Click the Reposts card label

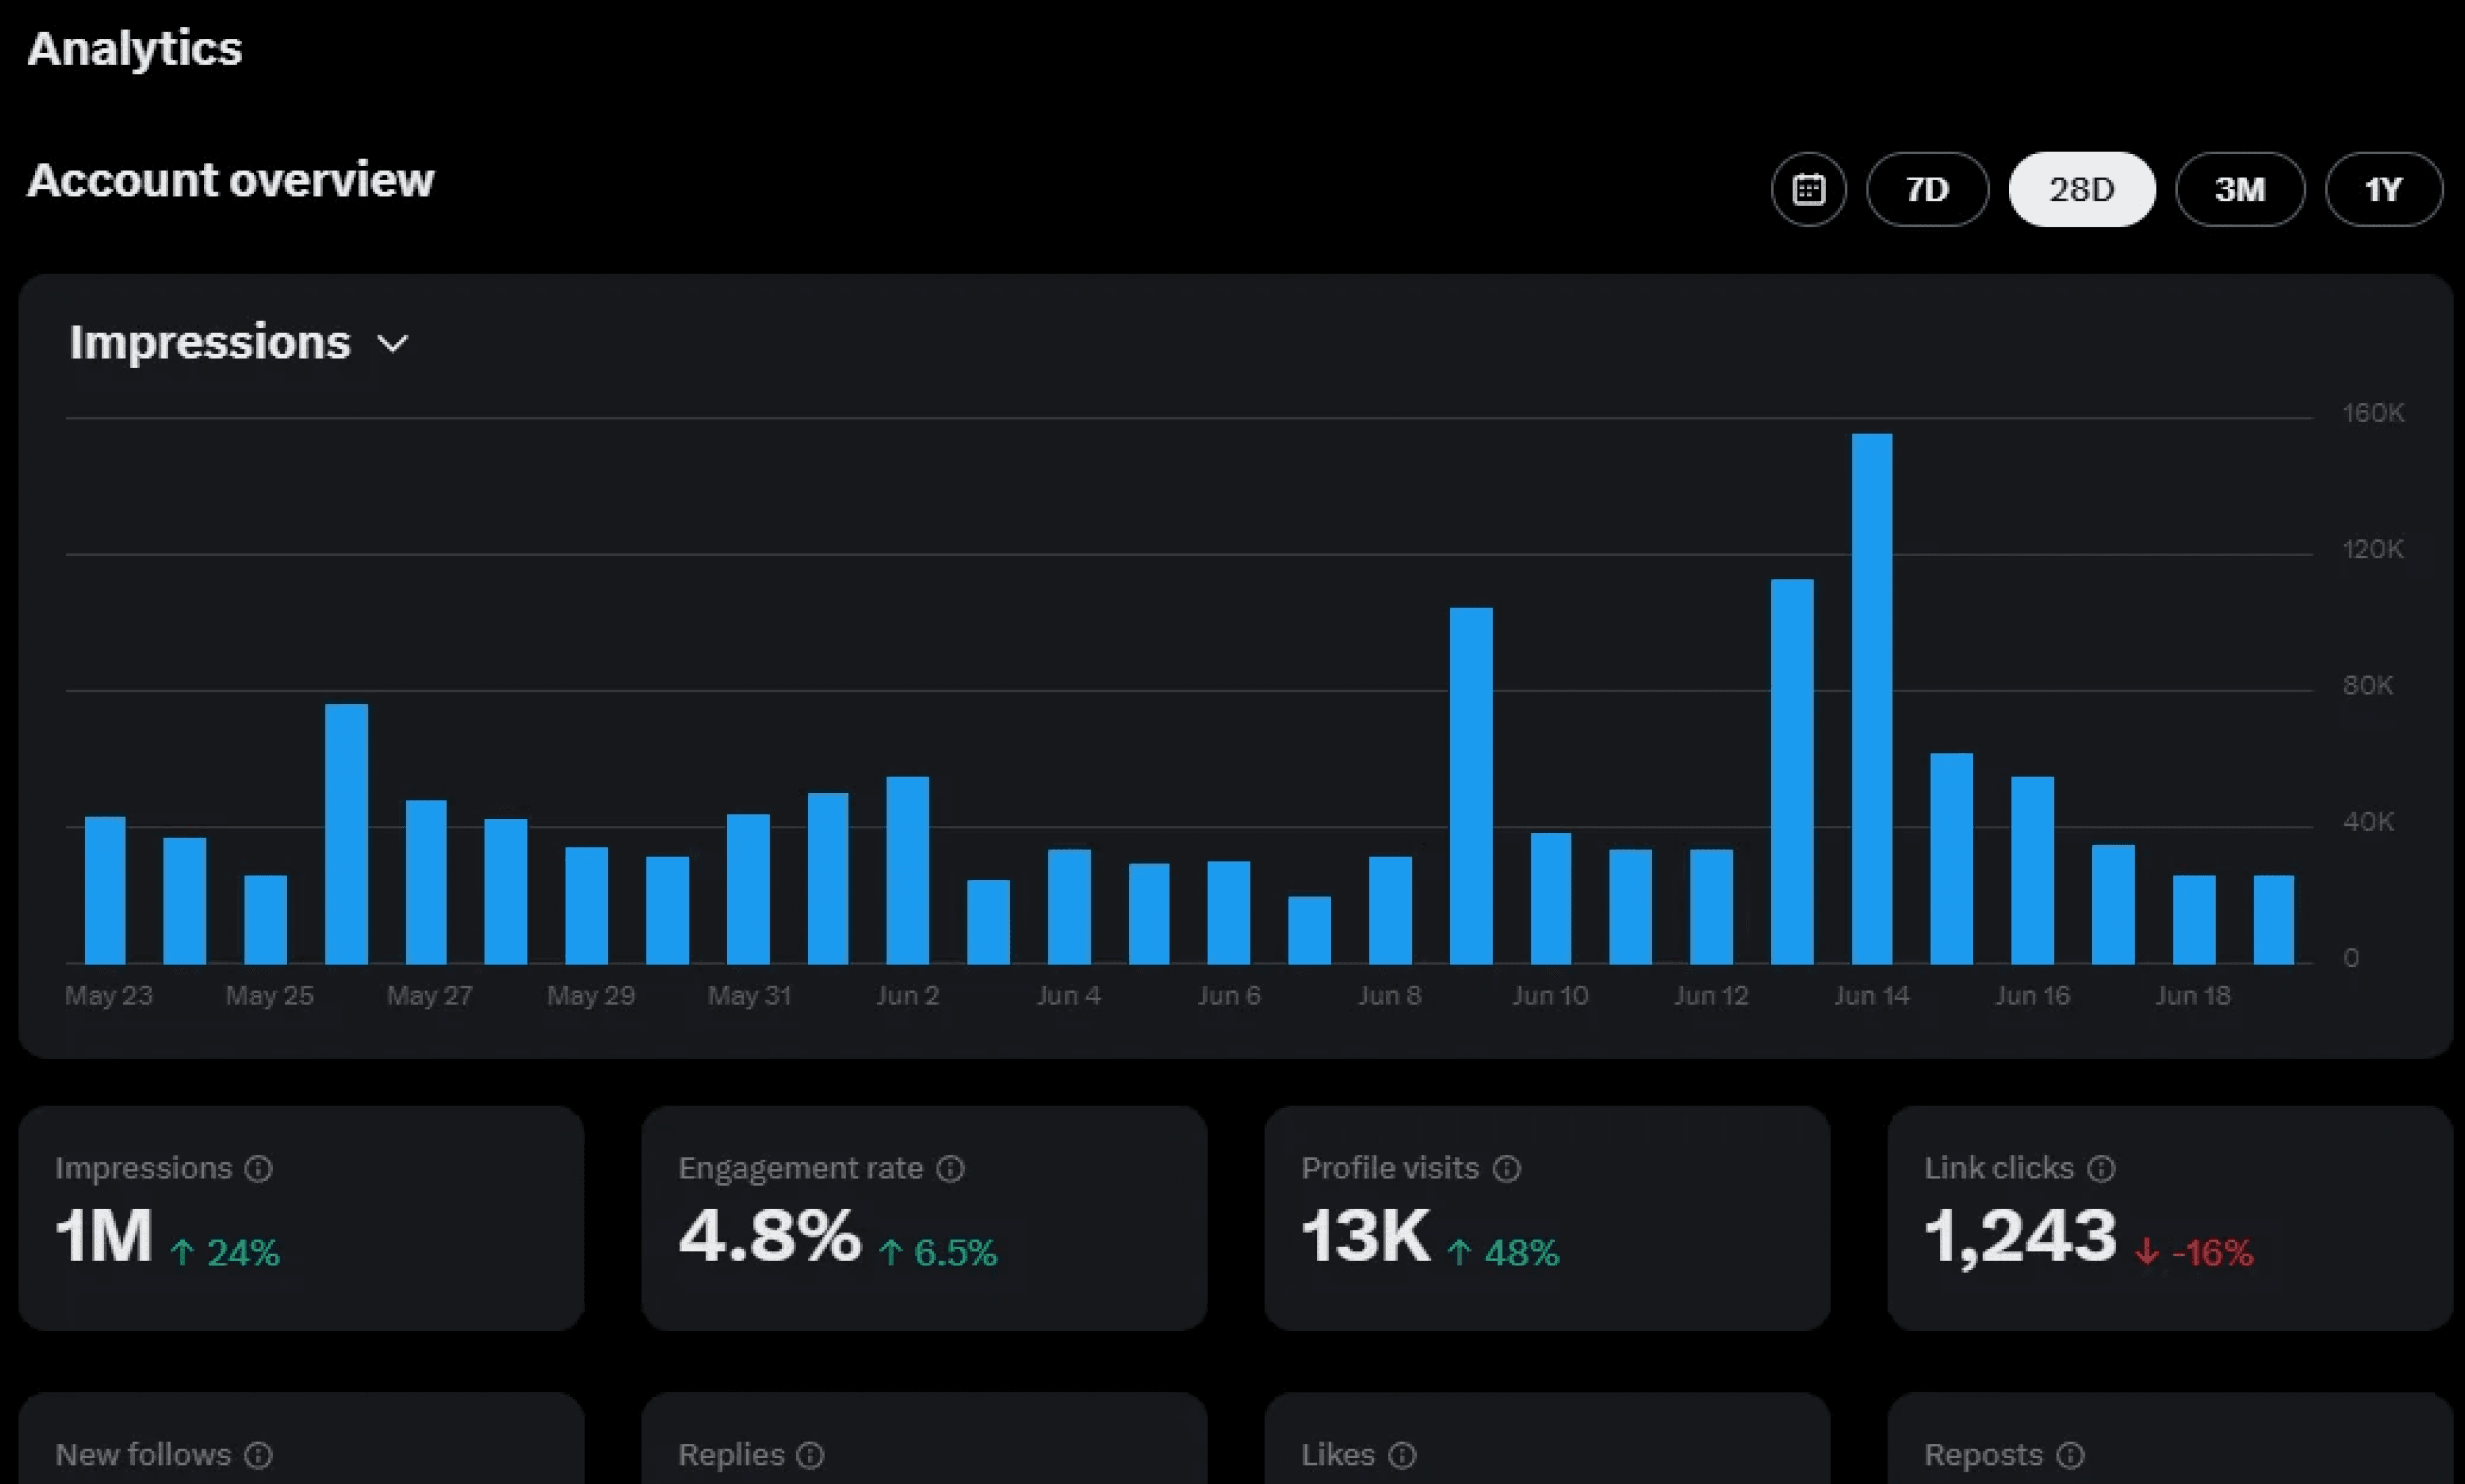click(x=1983, y=1455)
